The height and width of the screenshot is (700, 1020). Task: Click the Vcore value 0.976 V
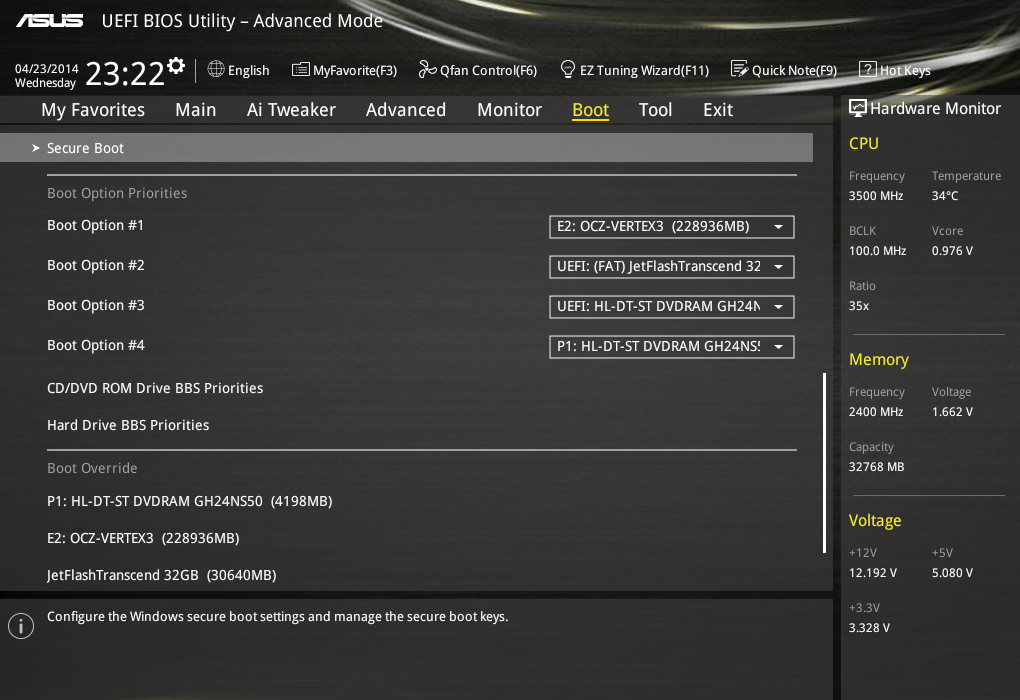(x=952, y=251)
